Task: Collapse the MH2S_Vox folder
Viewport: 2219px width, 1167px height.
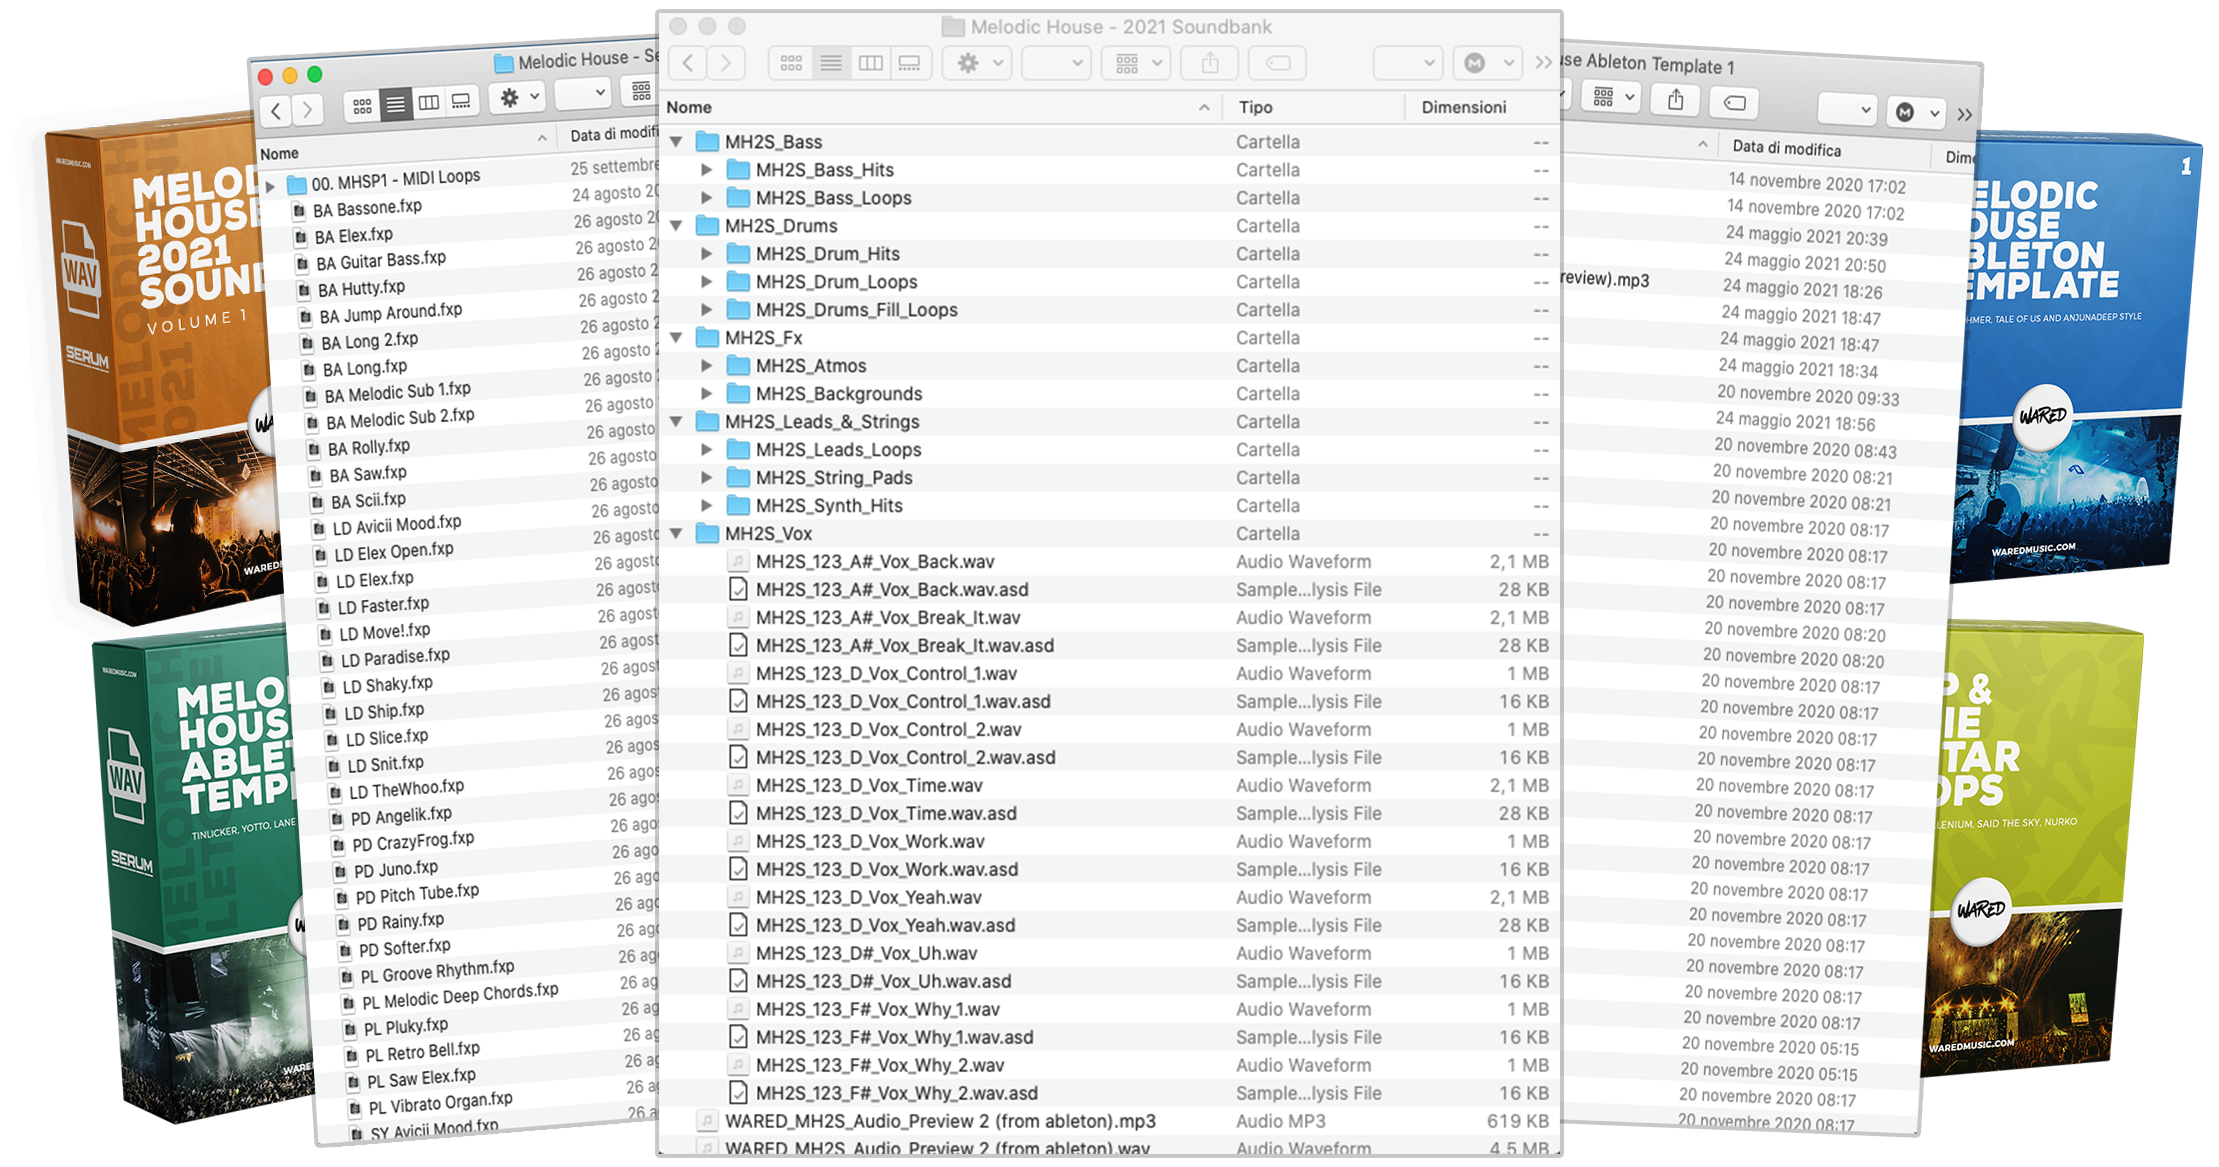Action: 677,534
